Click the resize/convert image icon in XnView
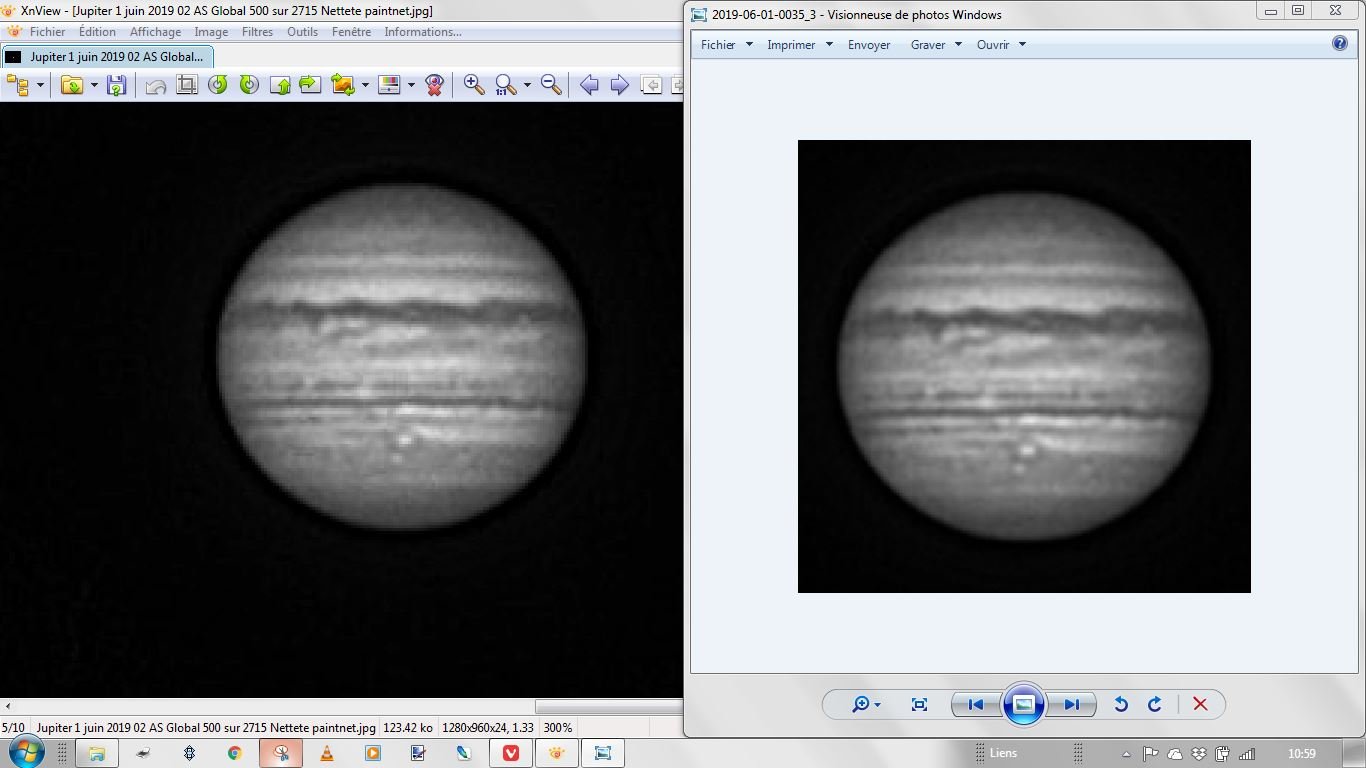Viewport: 1366px width, 768px height. pos(343,85)
